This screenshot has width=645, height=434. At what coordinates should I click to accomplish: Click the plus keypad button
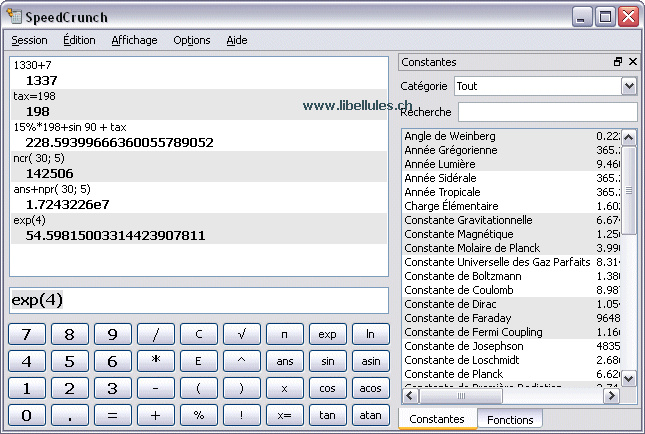(156, 415)
